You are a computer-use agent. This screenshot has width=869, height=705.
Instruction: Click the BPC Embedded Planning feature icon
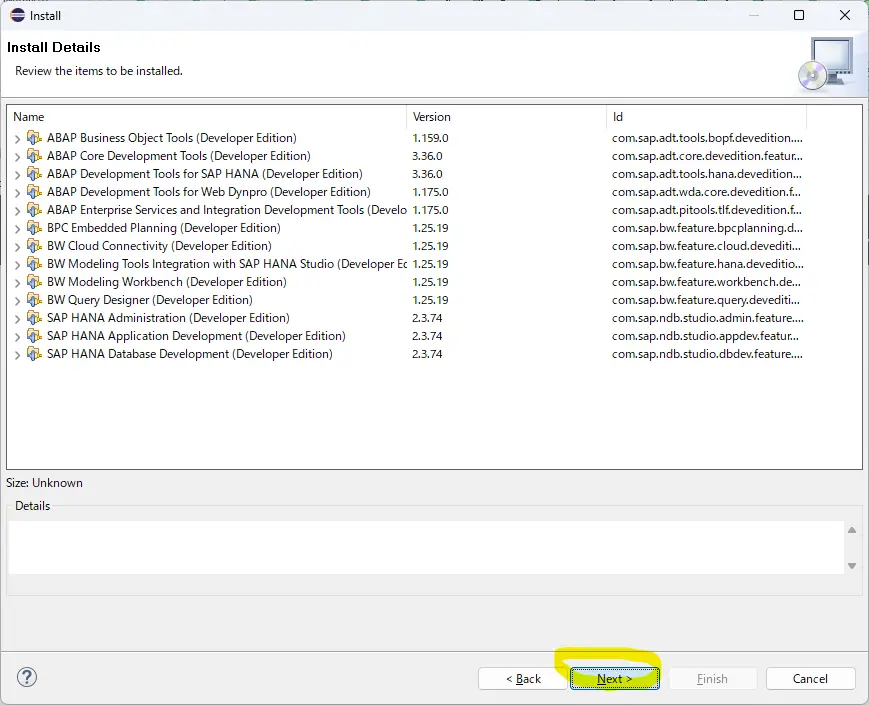pos(34,228)
